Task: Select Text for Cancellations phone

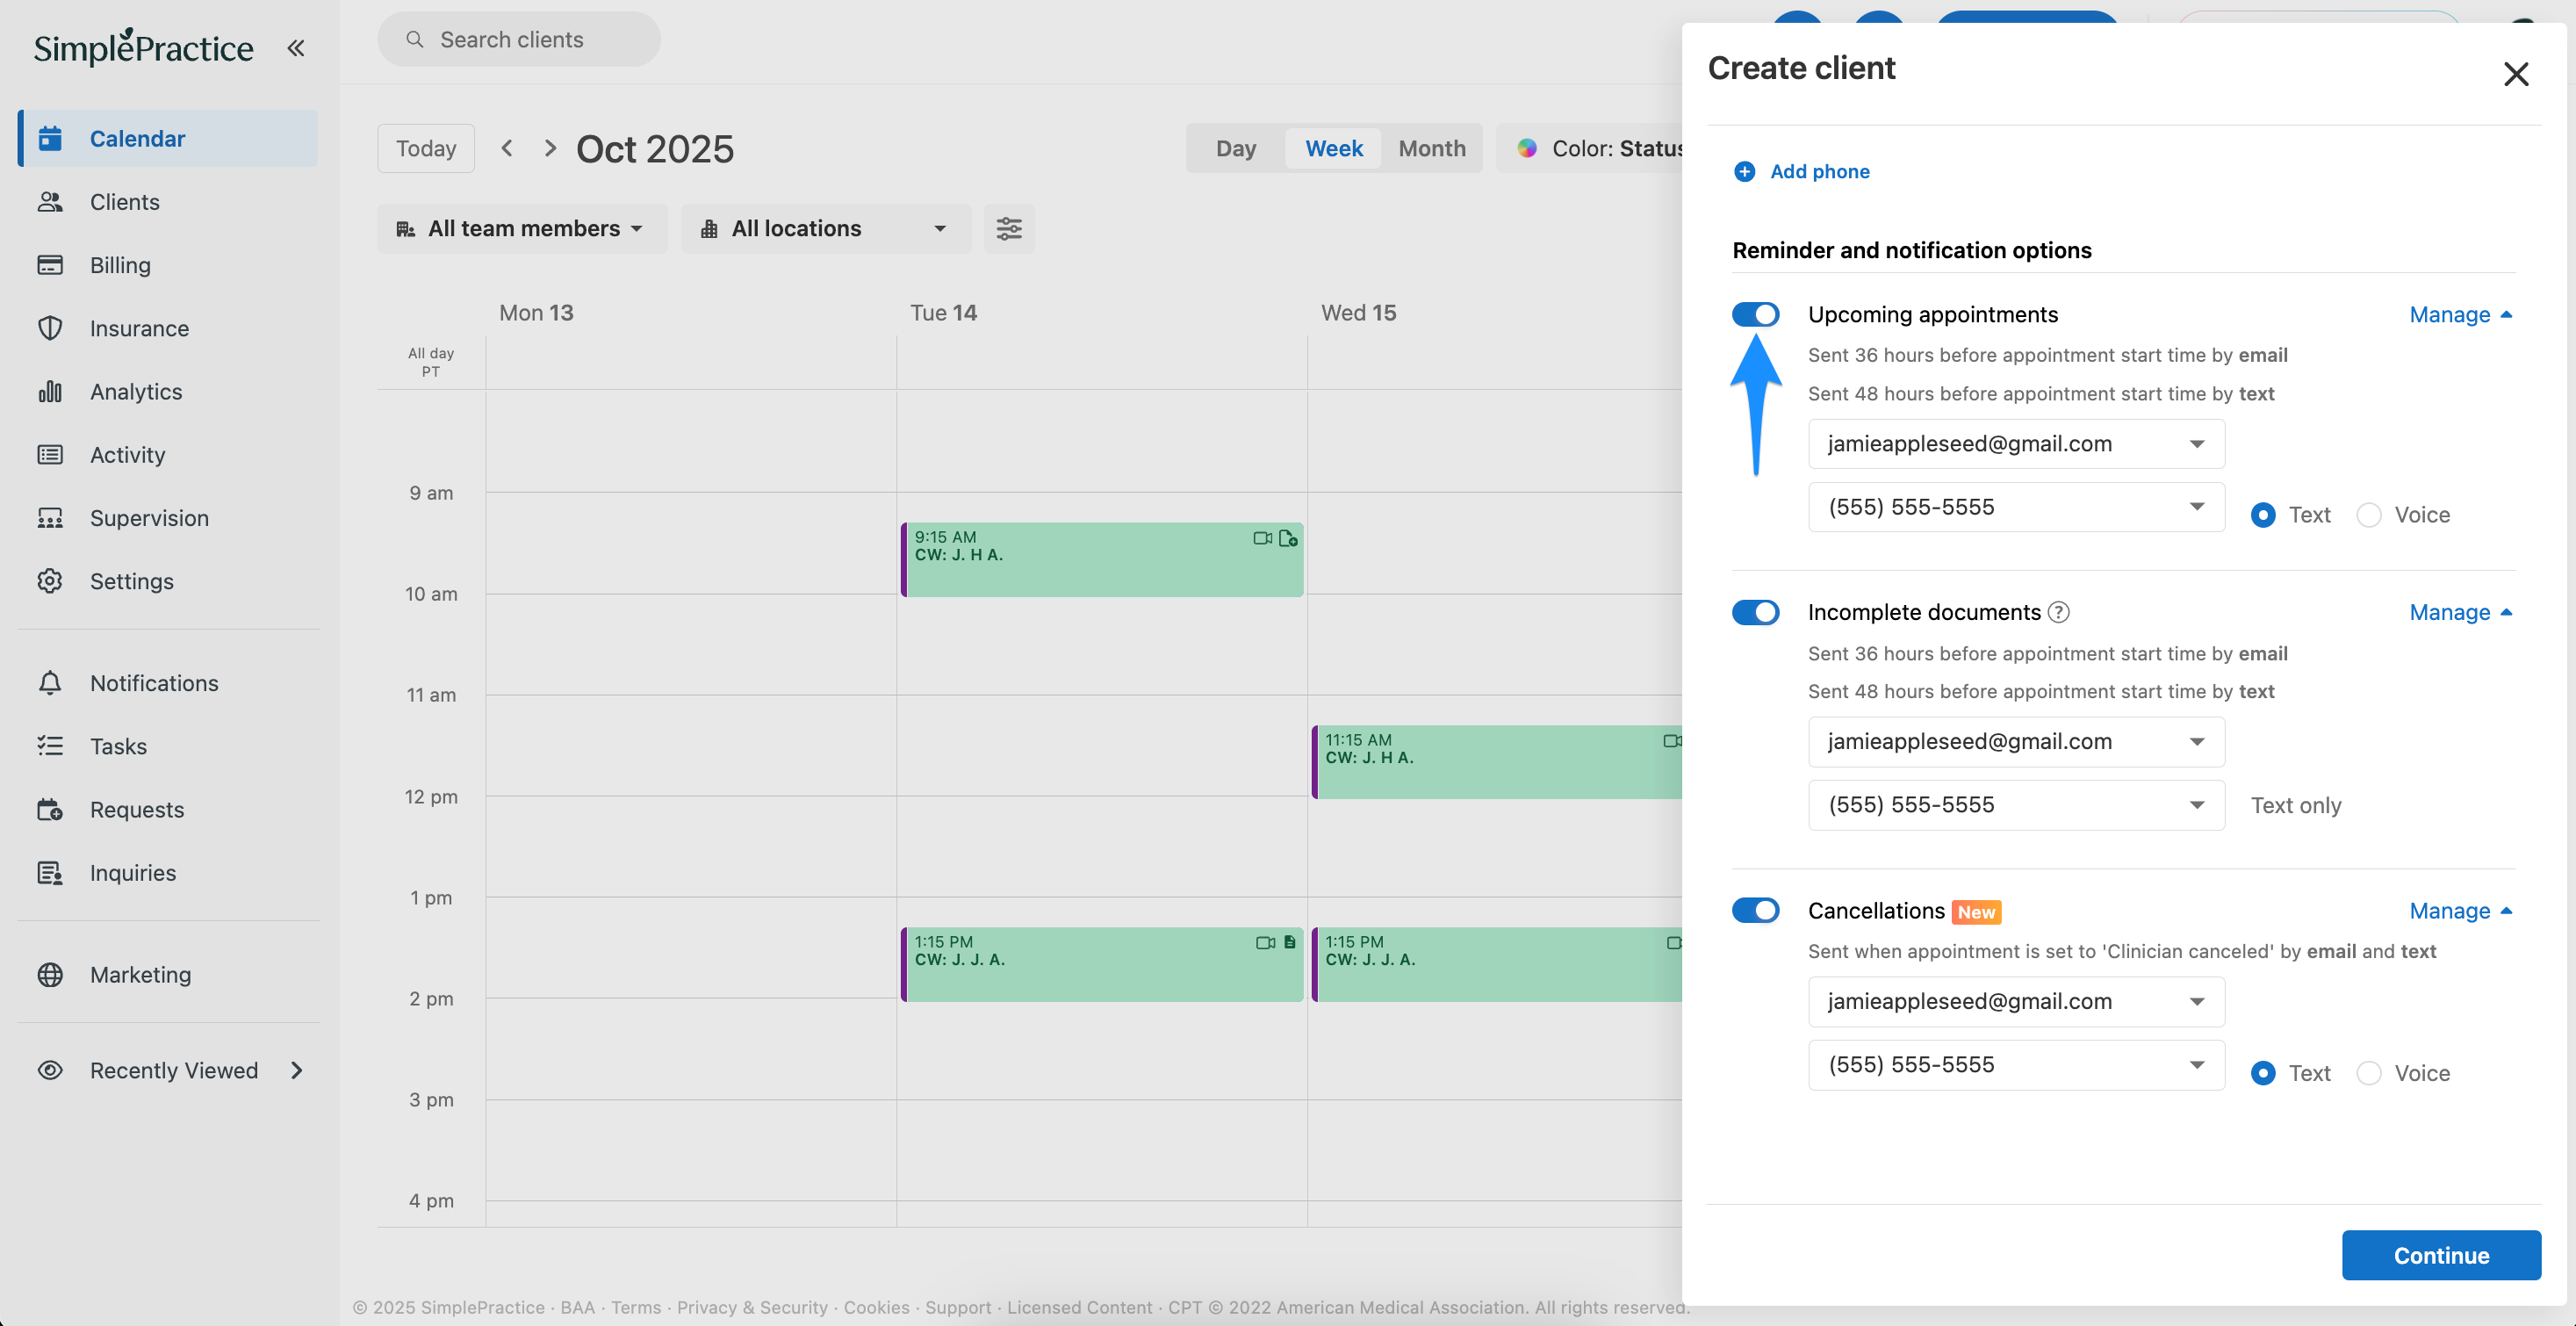Action: point(2263,1073)
